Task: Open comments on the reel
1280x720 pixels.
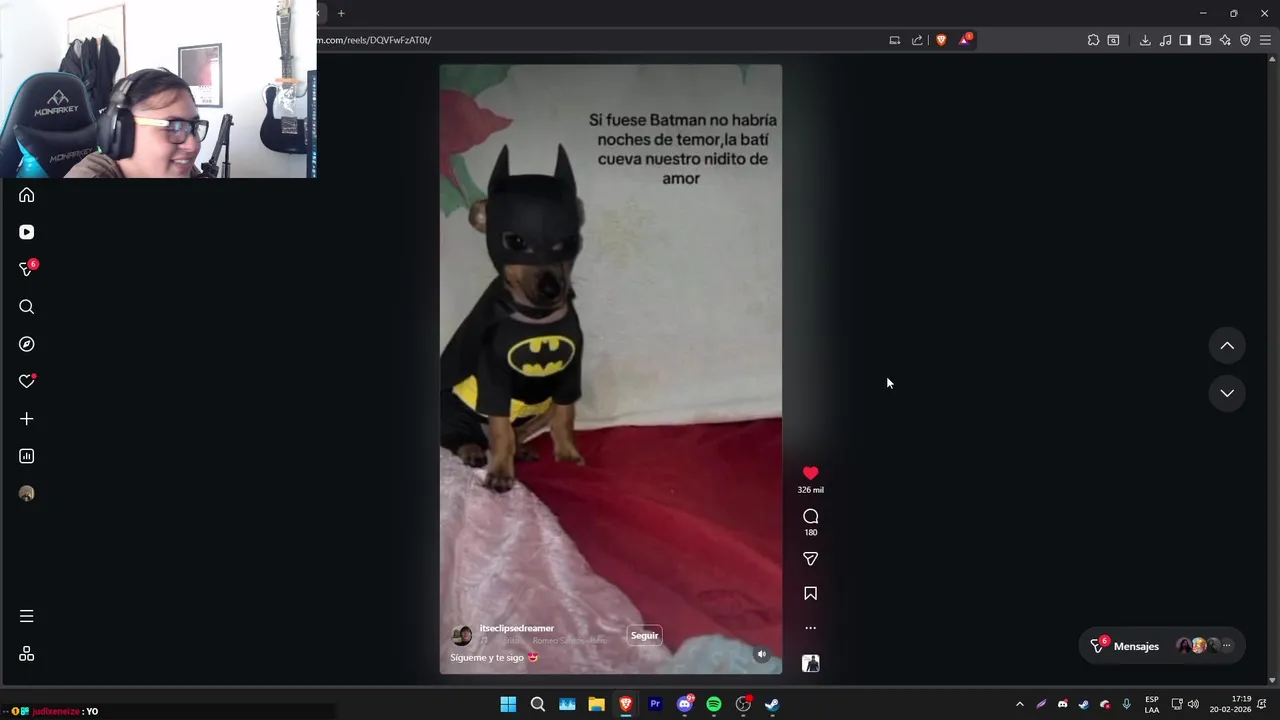Action: pos(811,516)
